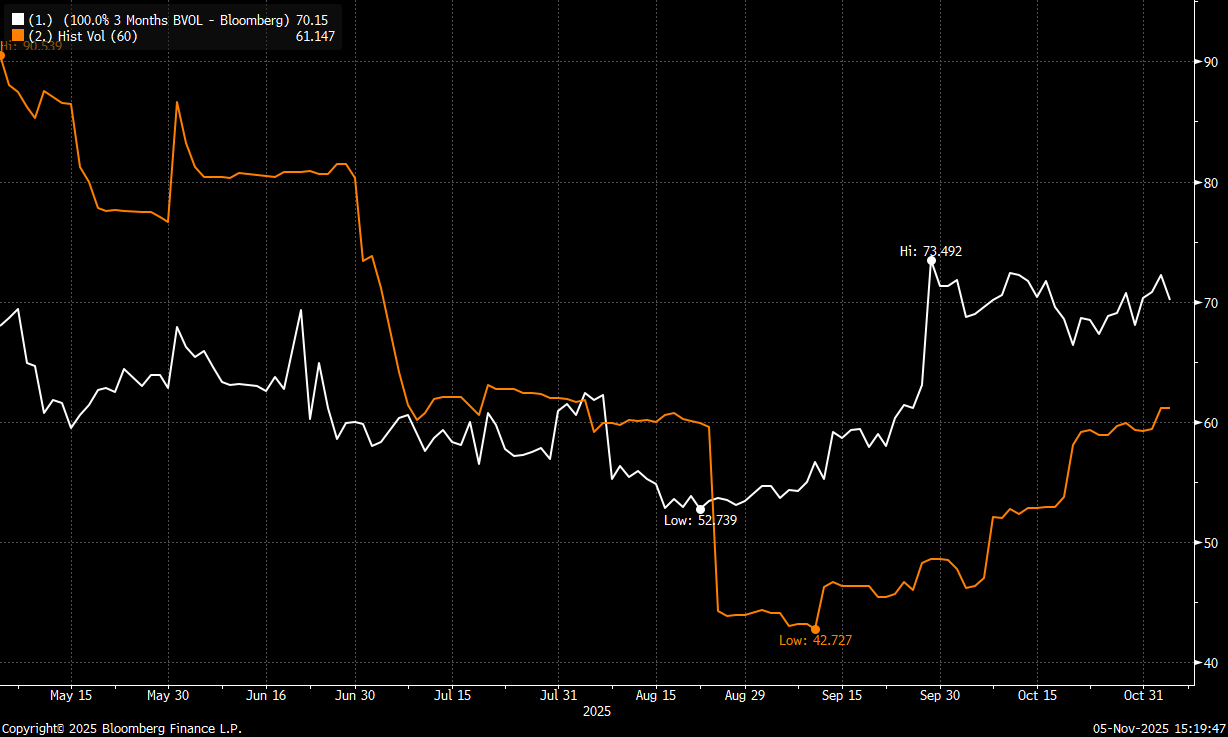This screenshot has width=1228, height=737.
Task: Click the 40 tick on the price axis
Action: (x=1210, y=663)
